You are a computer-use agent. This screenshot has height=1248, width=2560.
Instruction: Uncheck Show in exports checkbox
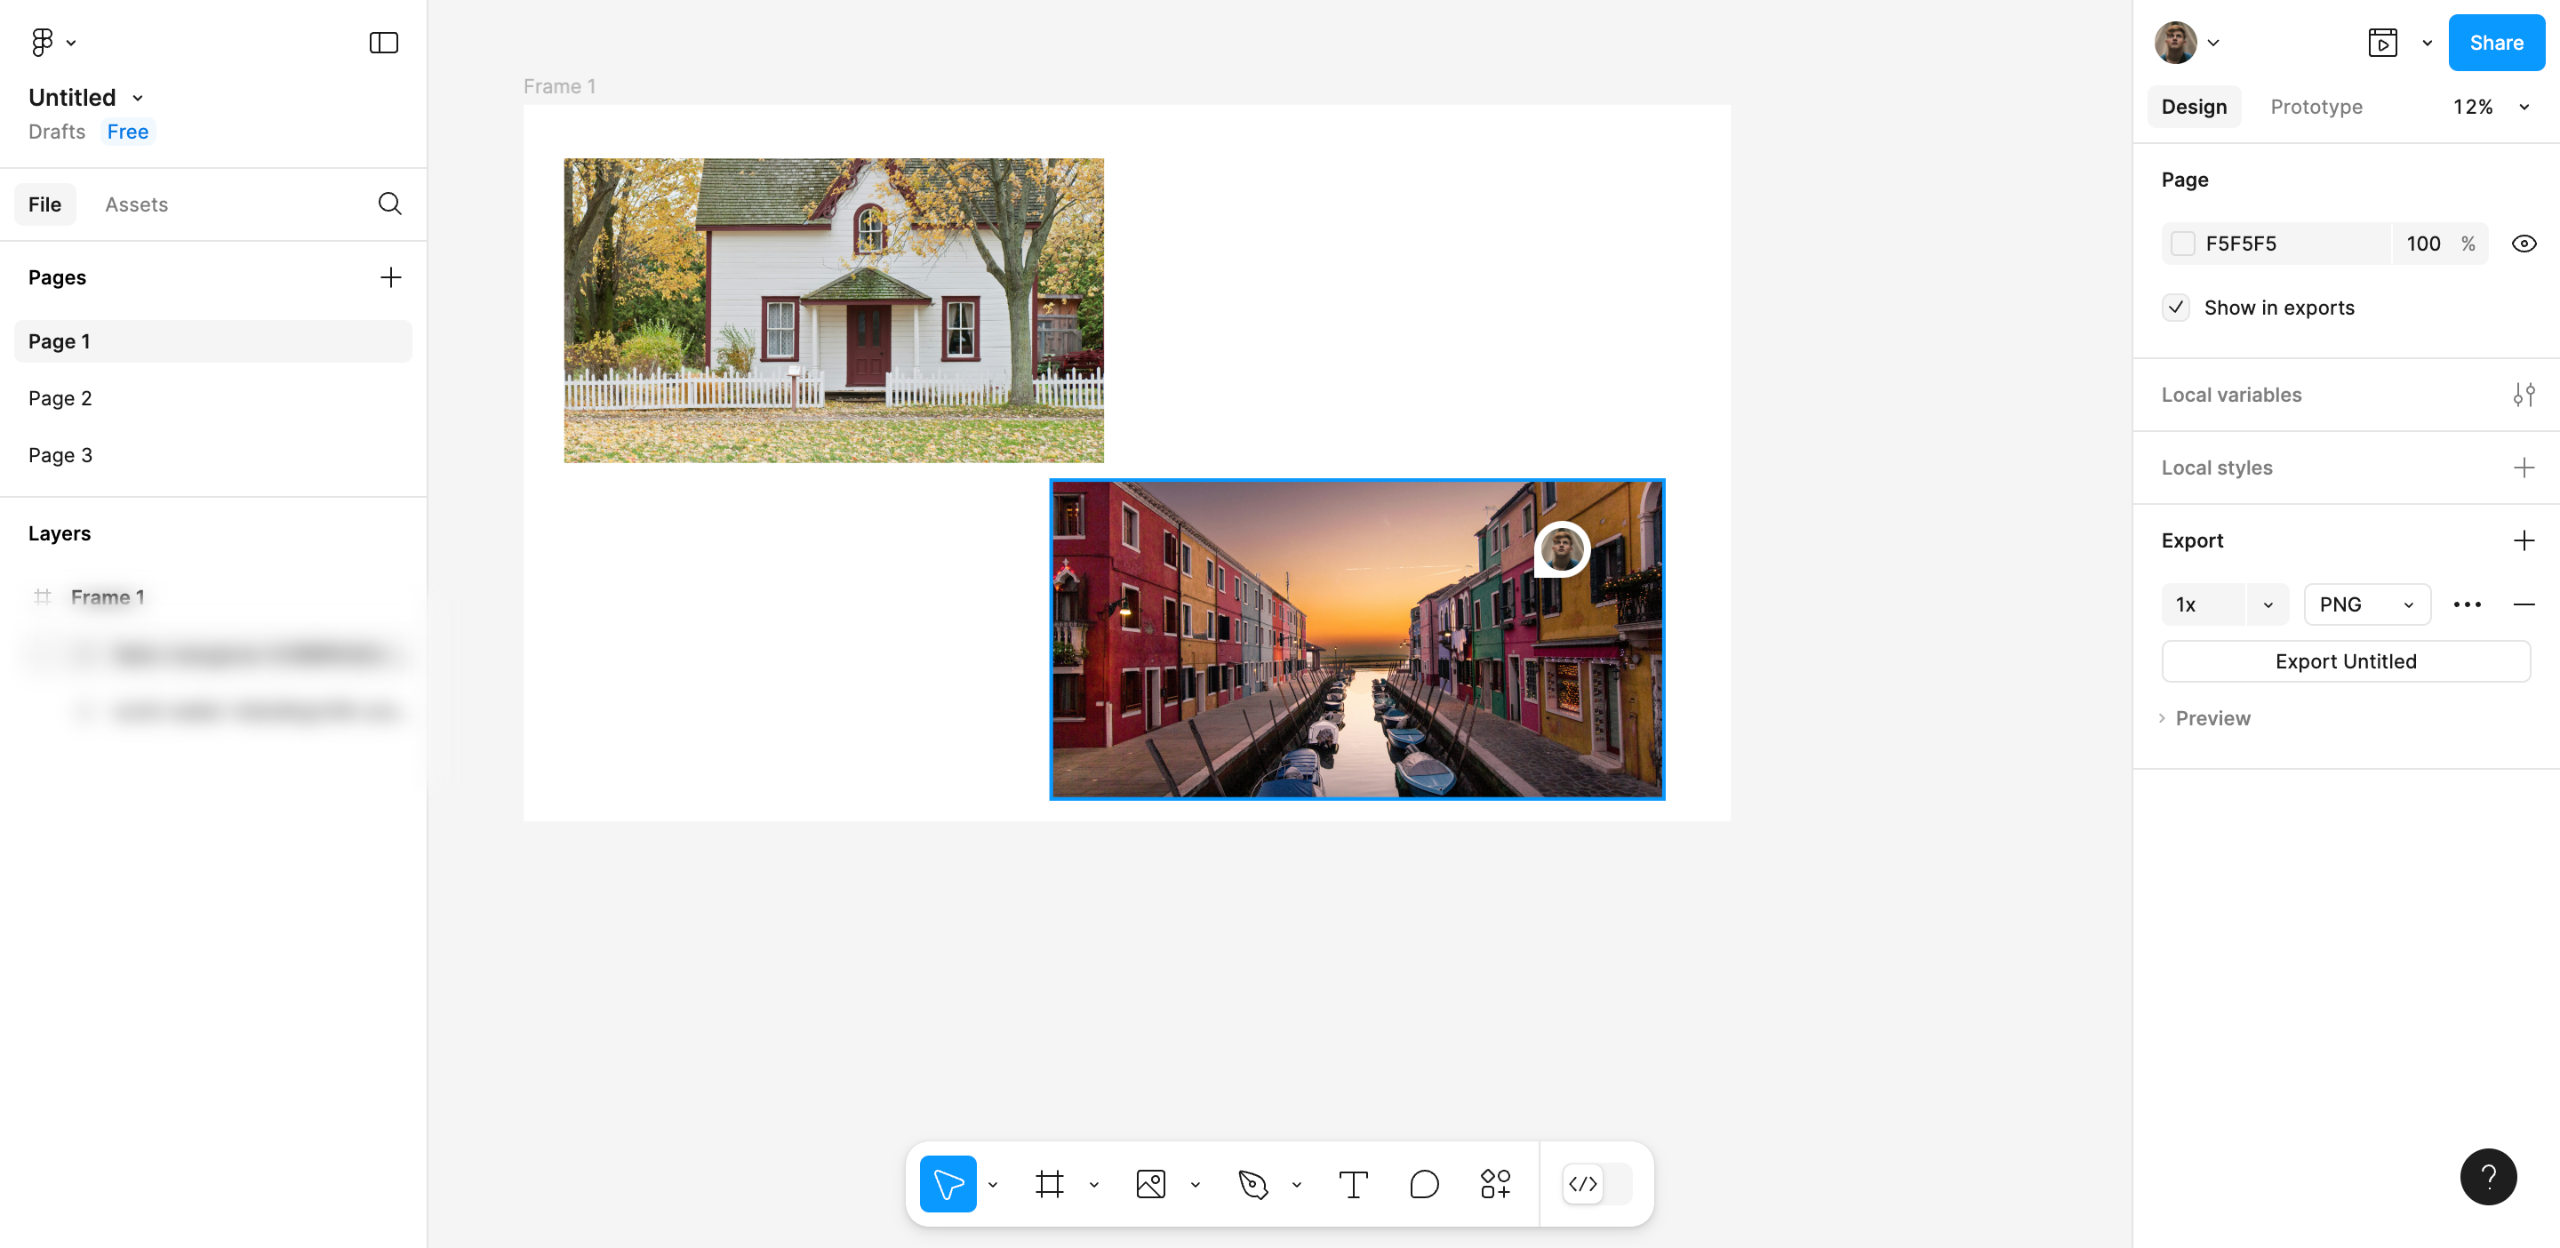[x=2176, y=307]
